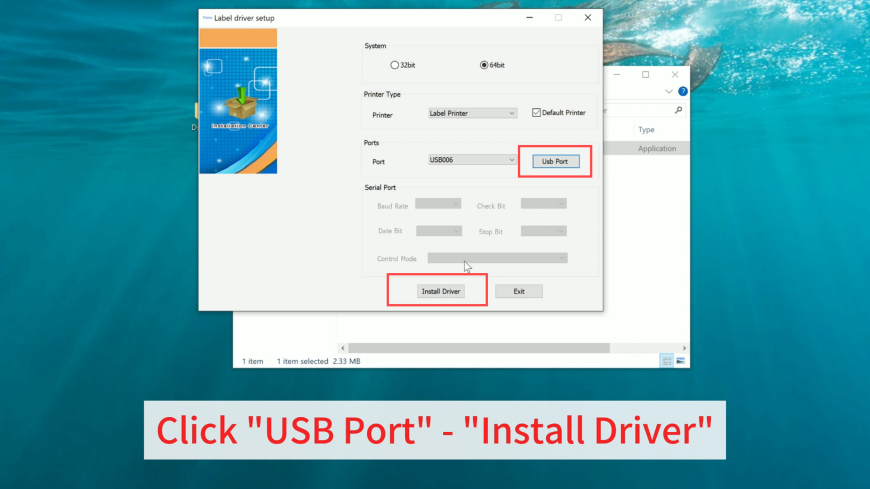Select the 32bit system radio button

point(394,65)
